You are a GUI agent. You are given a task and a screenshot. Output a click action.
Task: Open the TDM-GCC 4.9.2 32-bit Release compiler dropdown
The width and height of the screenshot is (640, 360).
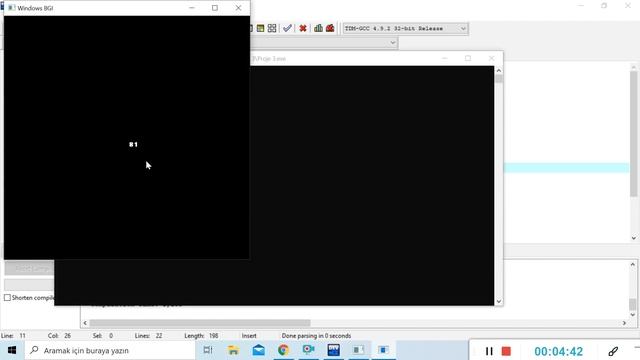coord(405,29)
